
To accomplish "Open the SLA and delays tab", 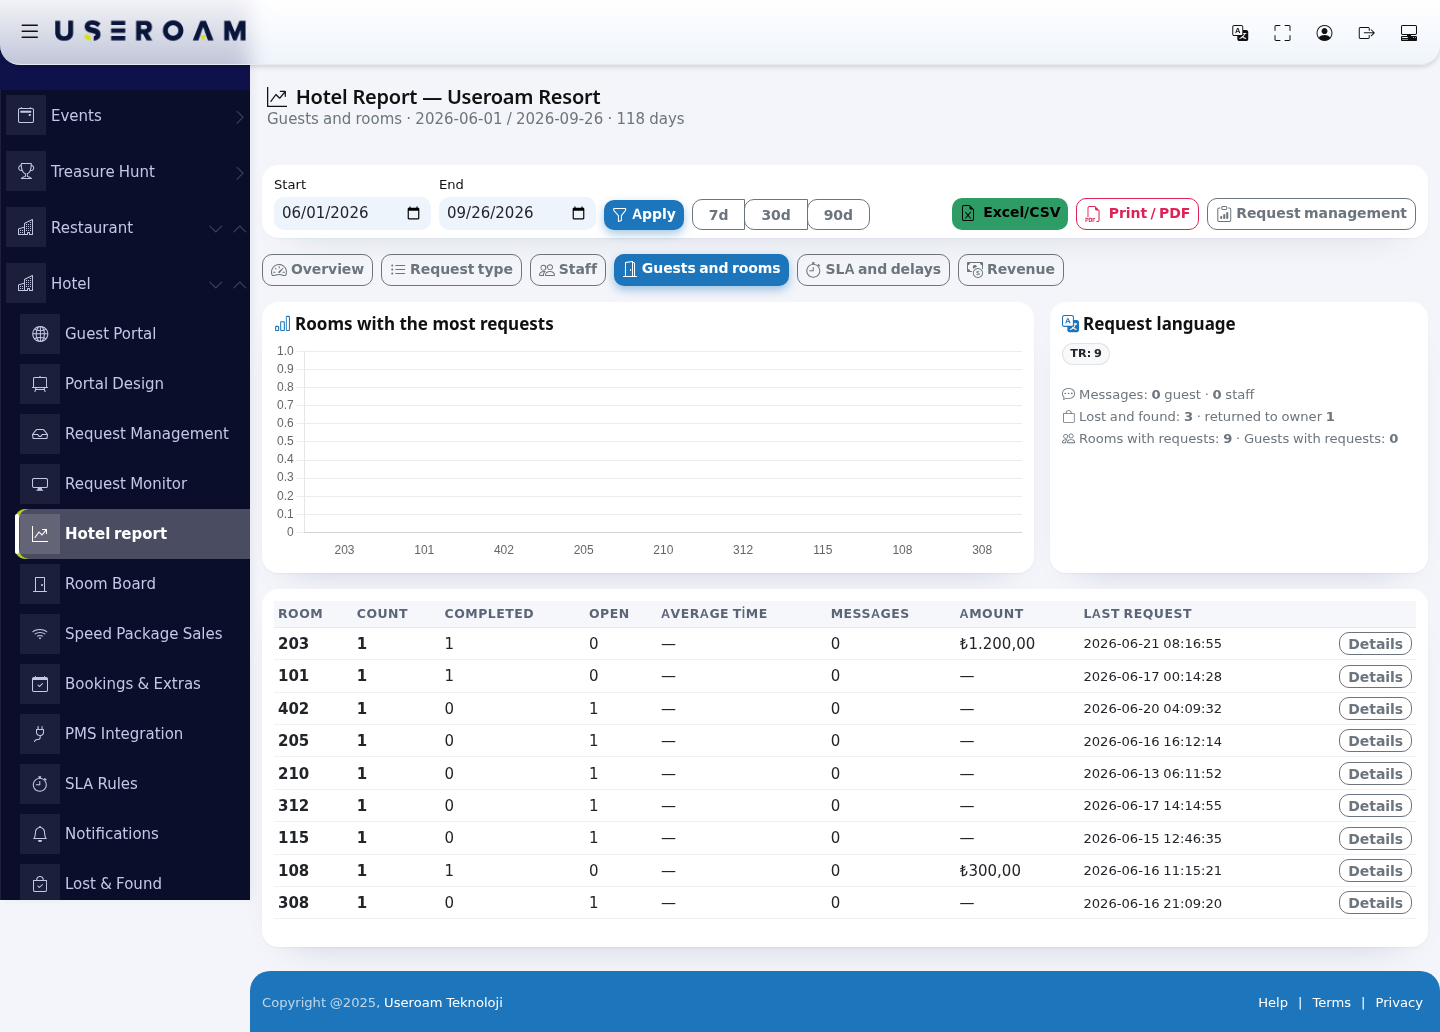I will coord(873,270).
